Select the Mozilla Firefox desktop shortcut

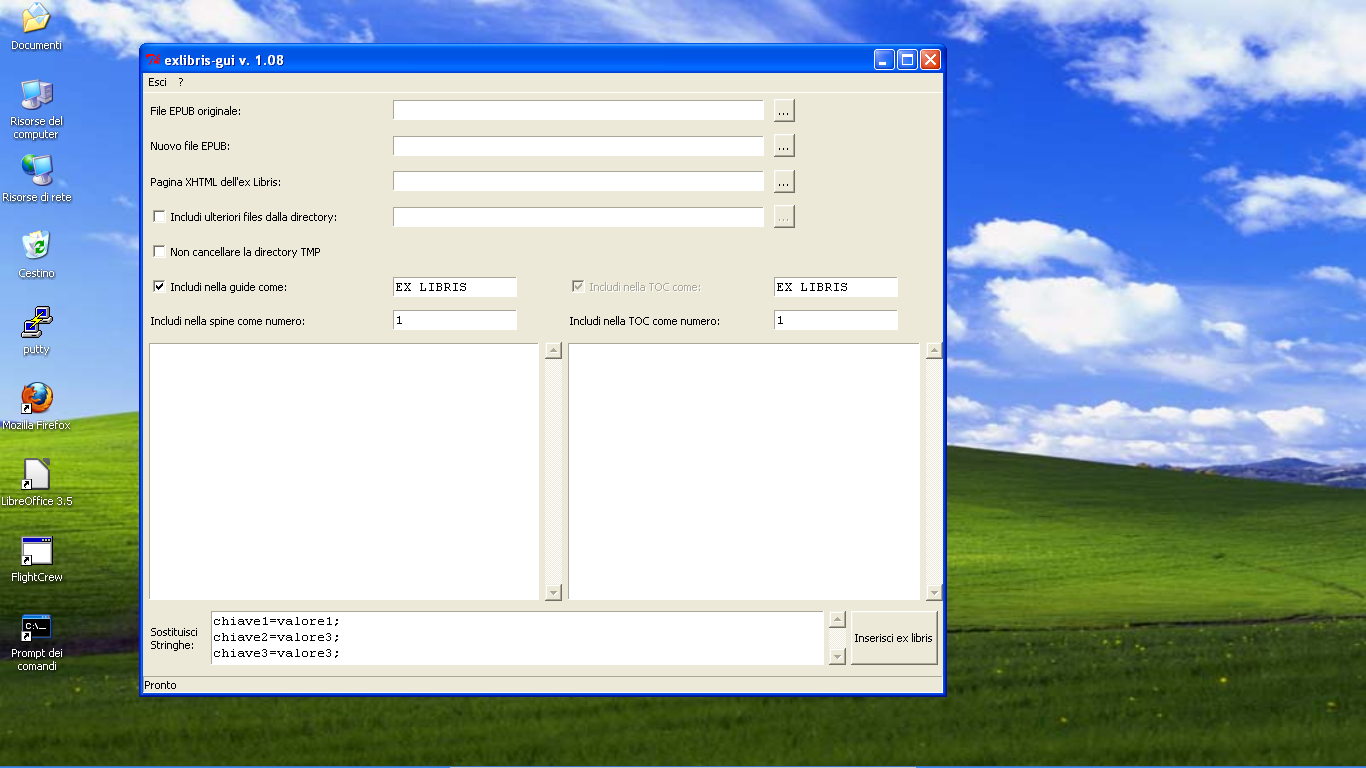[x=36, y=406]
